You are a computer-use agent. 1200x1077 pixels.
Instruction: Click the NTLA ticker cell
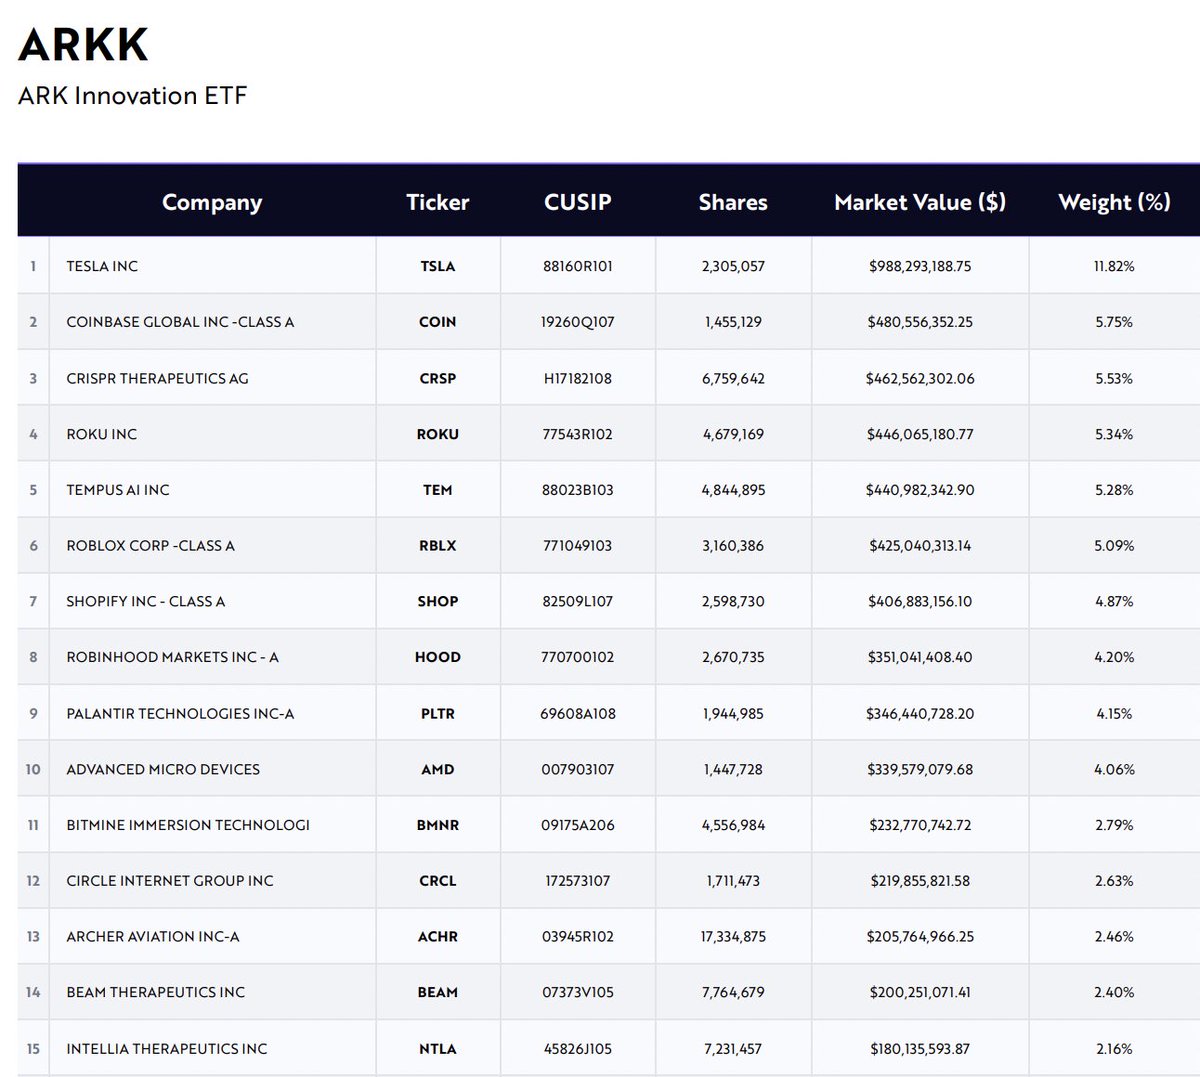click(438, 1049)
